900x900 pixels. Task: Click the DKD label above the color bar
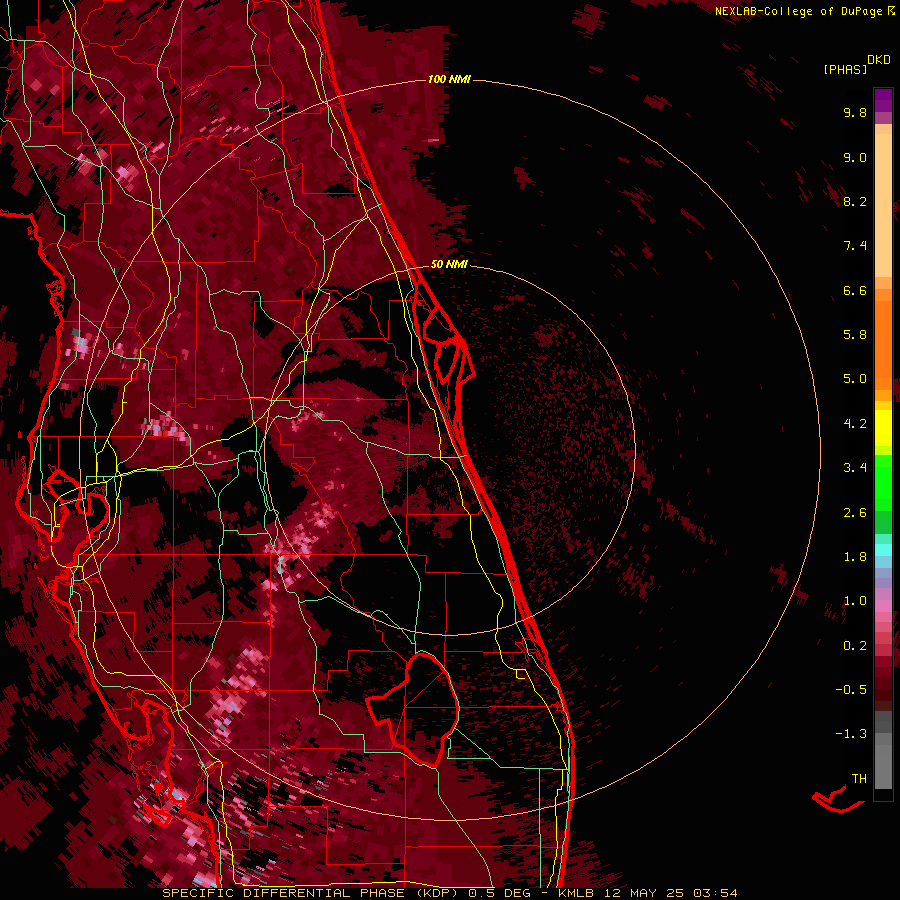coord(878,60)
